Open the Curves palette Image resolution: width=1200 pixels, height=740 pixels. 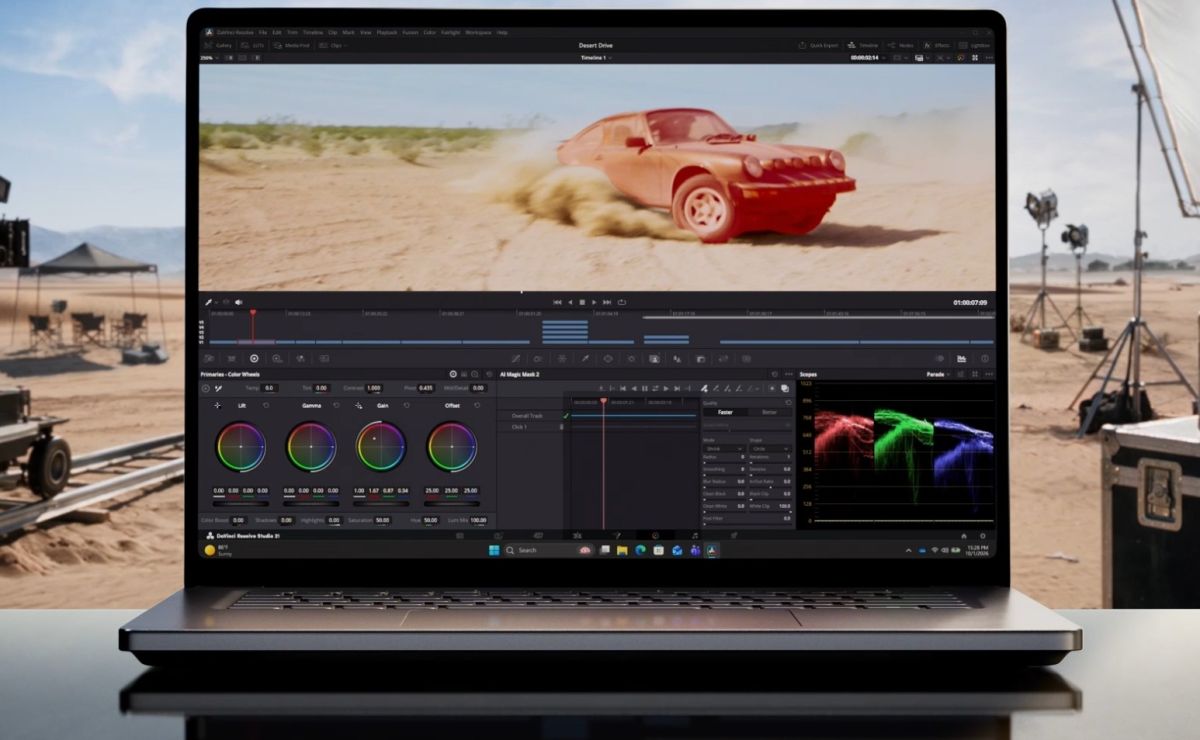515,358
